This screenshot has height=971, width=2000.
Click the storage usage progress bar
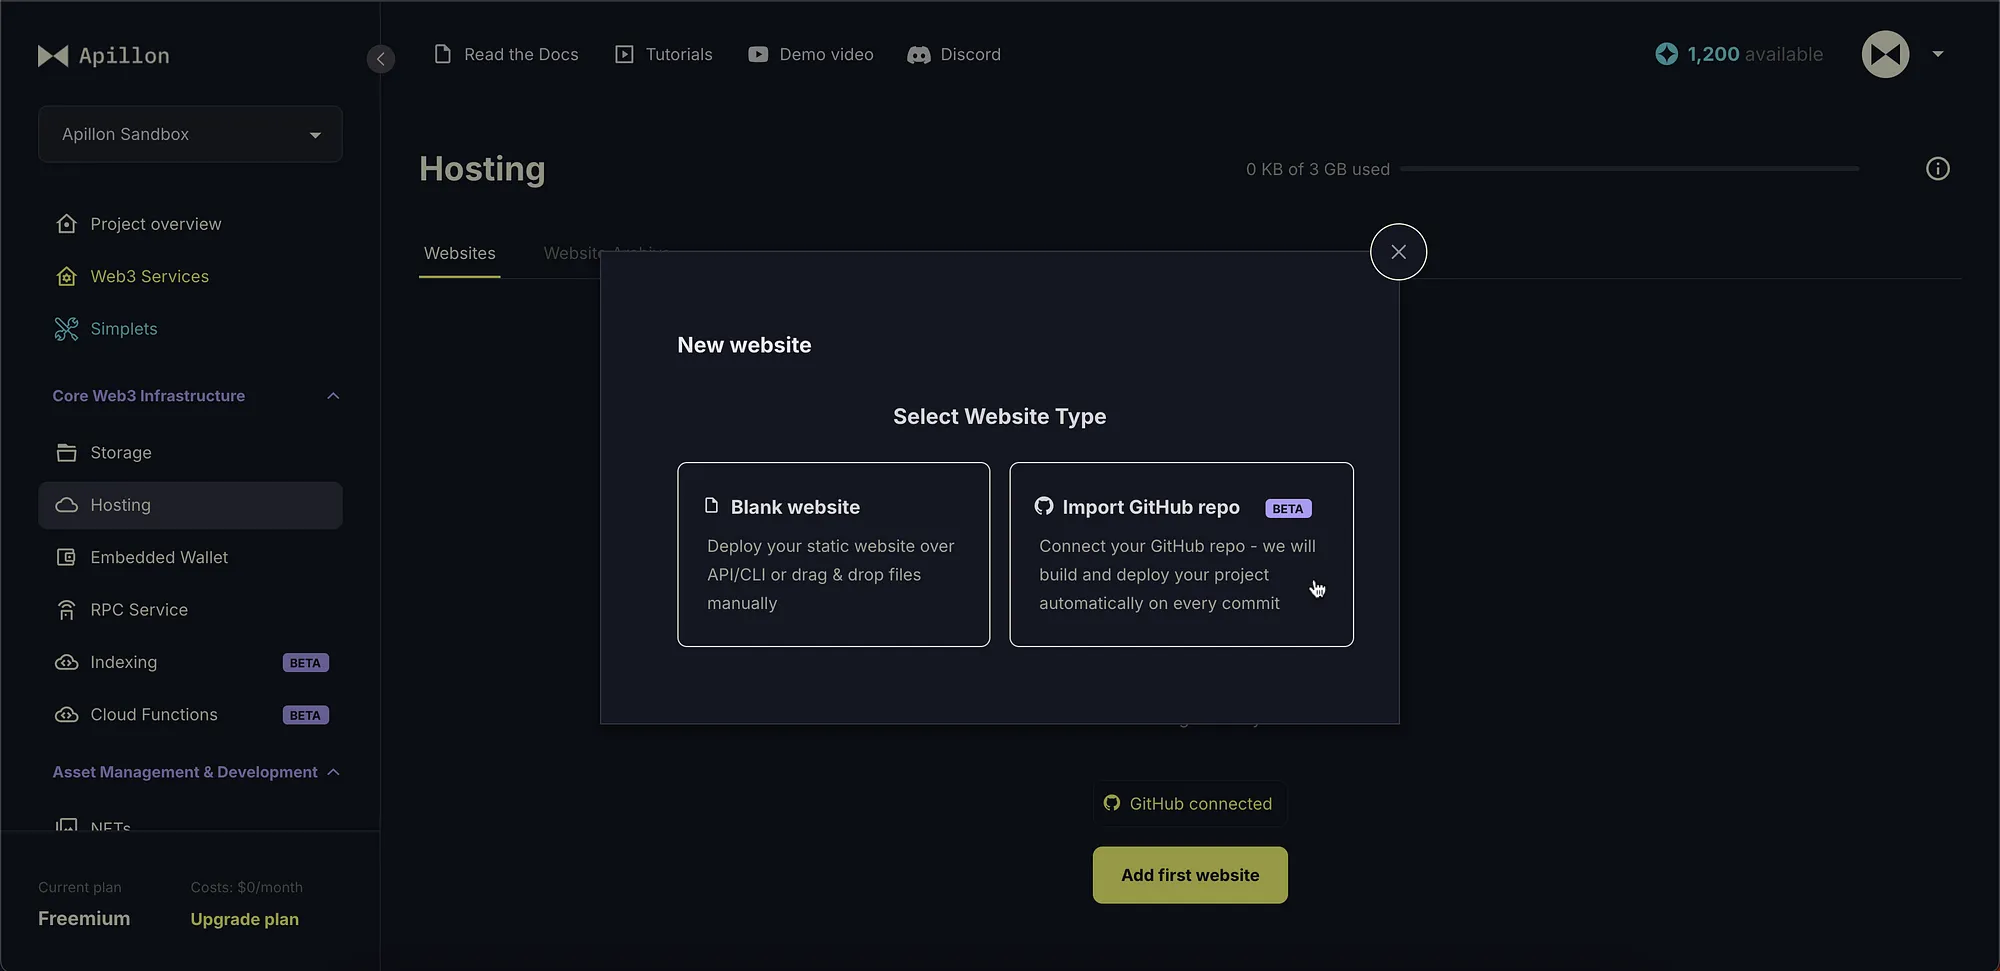pos(1629,169)
